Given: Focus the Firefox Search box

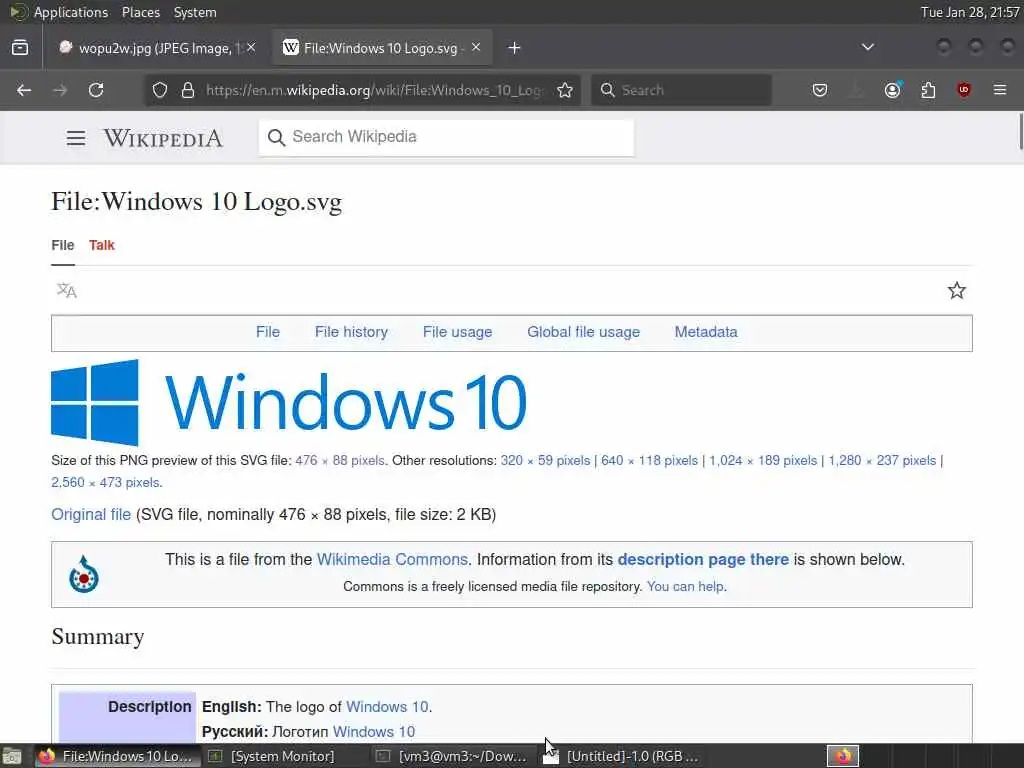Looking at the screenshot, I should pyautogui.click(x=681, y=90).
